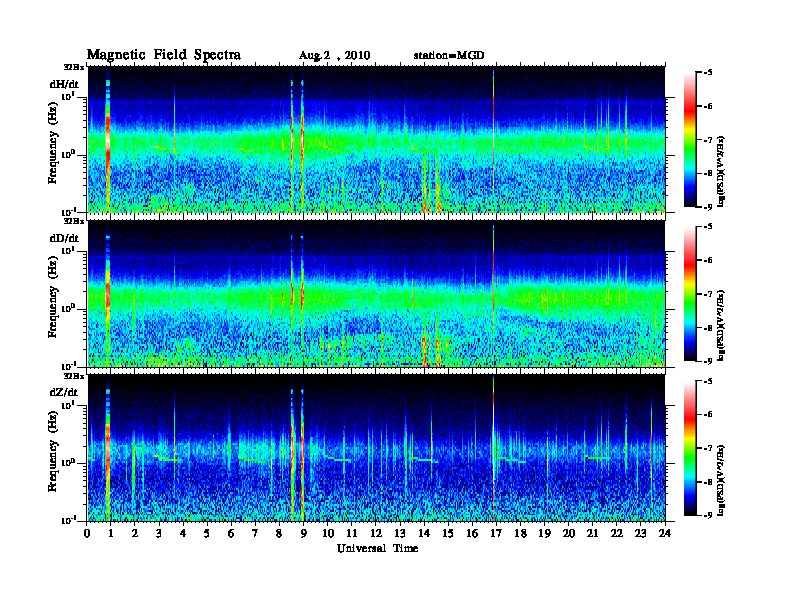Click the -8 tick on dD/dt color bar
The width and height of the screenshot is (792, 612).
pos(708,328)
